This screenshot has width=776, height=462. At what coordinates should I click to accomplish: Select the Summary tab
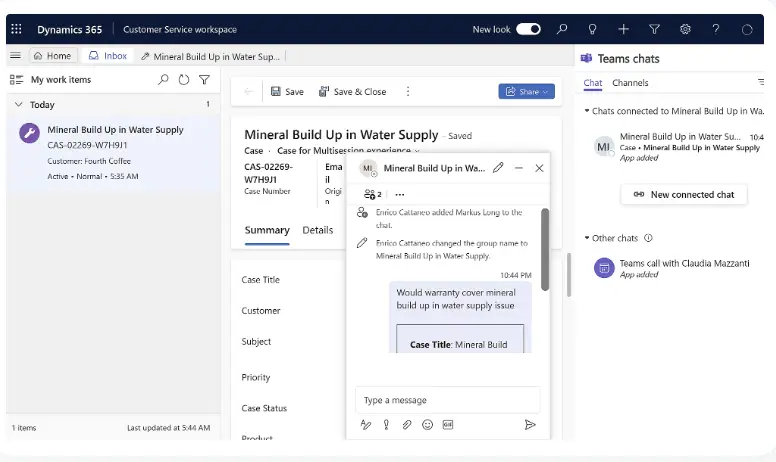(267, 231)
